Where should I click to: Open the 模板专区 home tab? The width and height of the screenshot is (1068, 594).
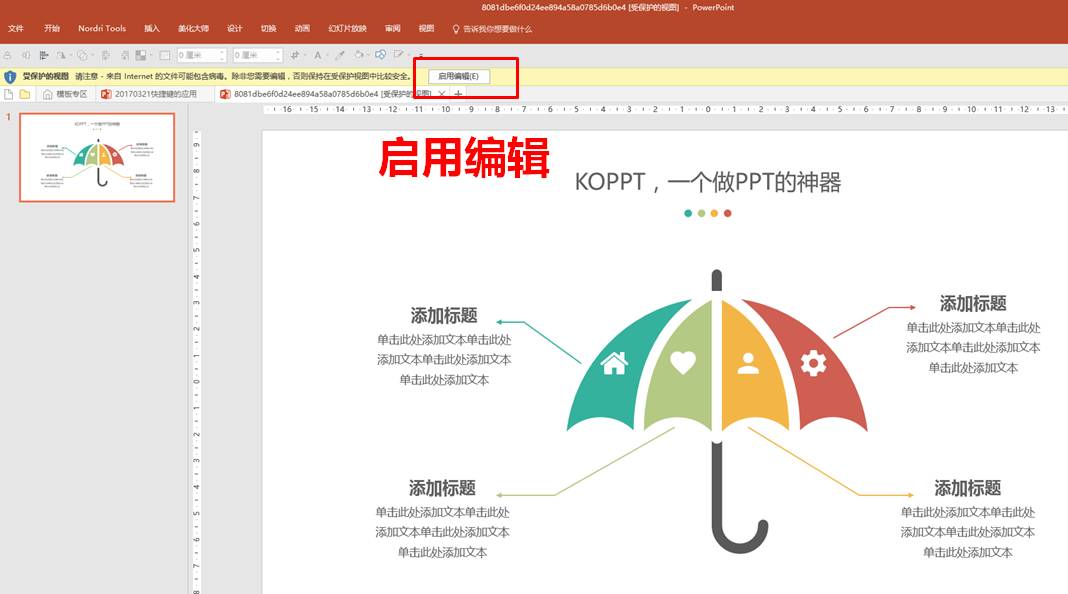point(65,94)
